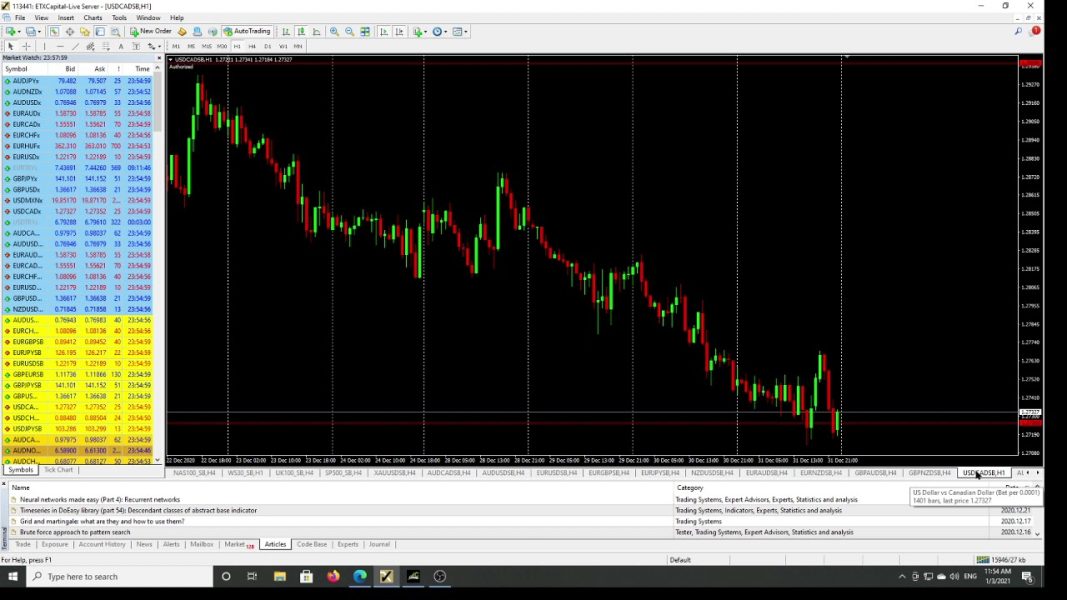Open Microsoft Edge from the taskbar

(359, 577)
